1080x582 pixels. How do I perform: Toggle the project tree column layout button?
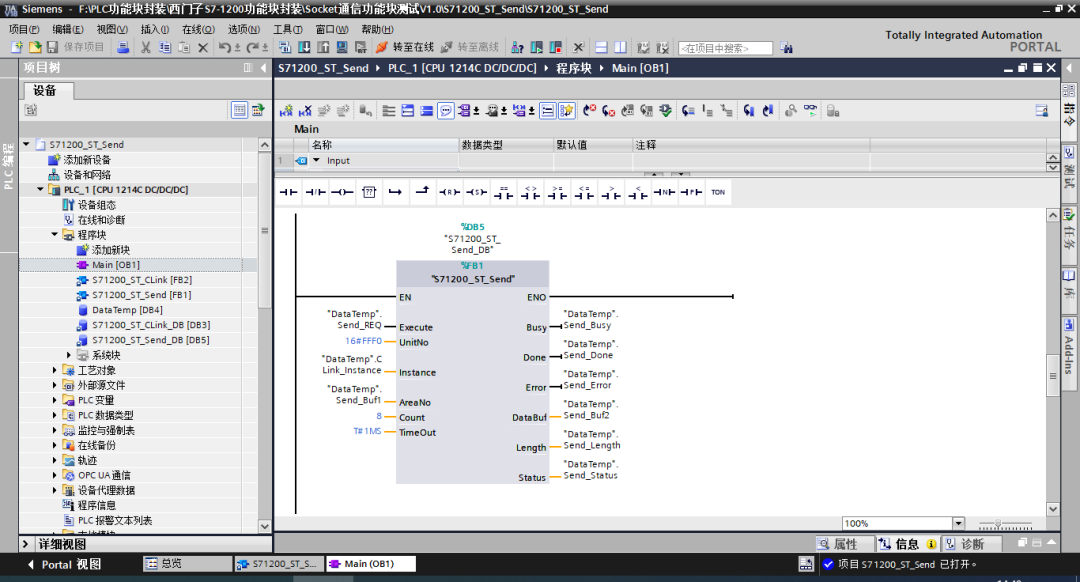point(248,67)
